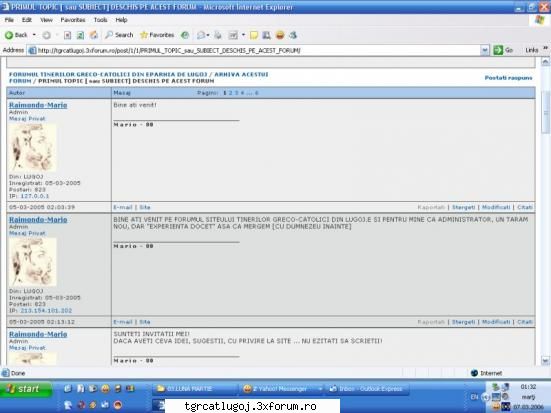The height and width of the screenshot is (413, 551).
Task: Switch to Inbox - Outlook Express taskbar button
Action: pyautogui.click(x=368, y=389)
